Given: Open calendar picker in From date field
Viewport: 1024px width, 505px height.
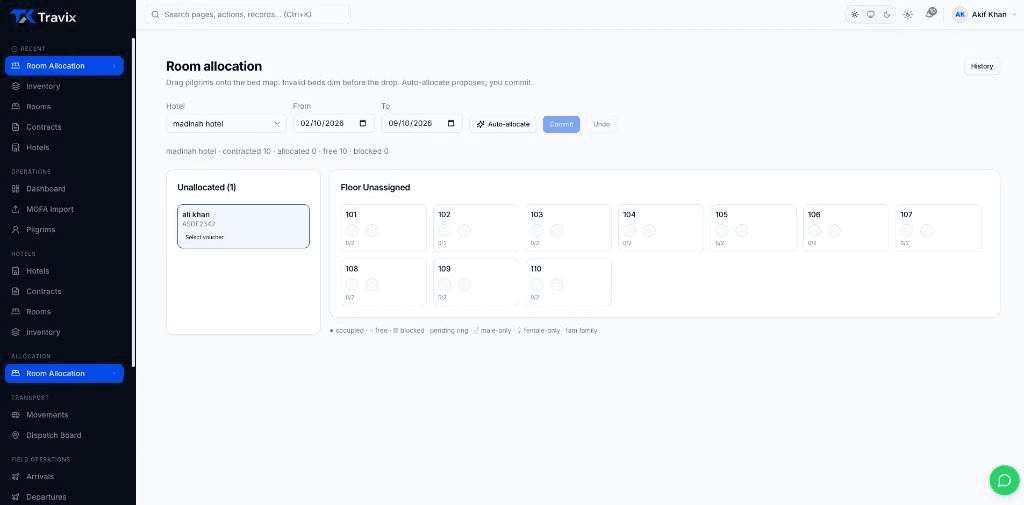Looking at the screenshot, I should pyautogui.click(x=363, y=123).
